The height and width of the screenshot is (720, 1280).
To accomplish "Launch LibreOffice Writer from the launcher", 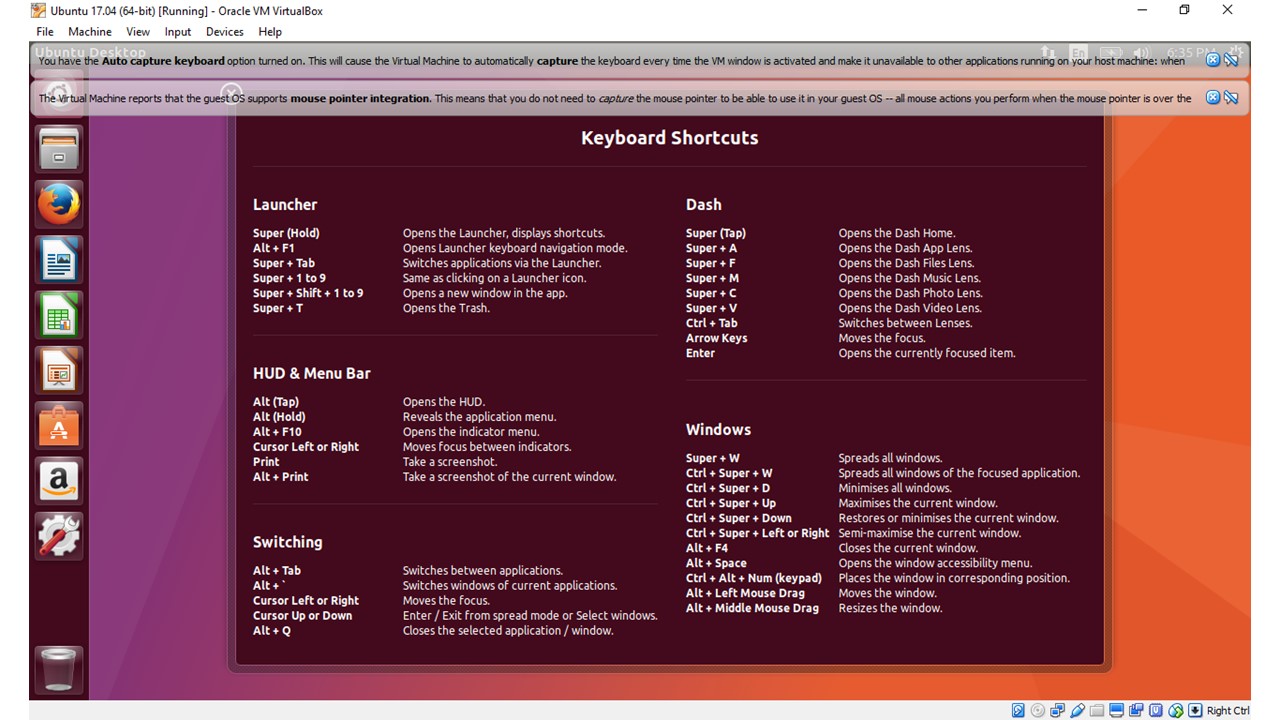I will coord(59,262).
